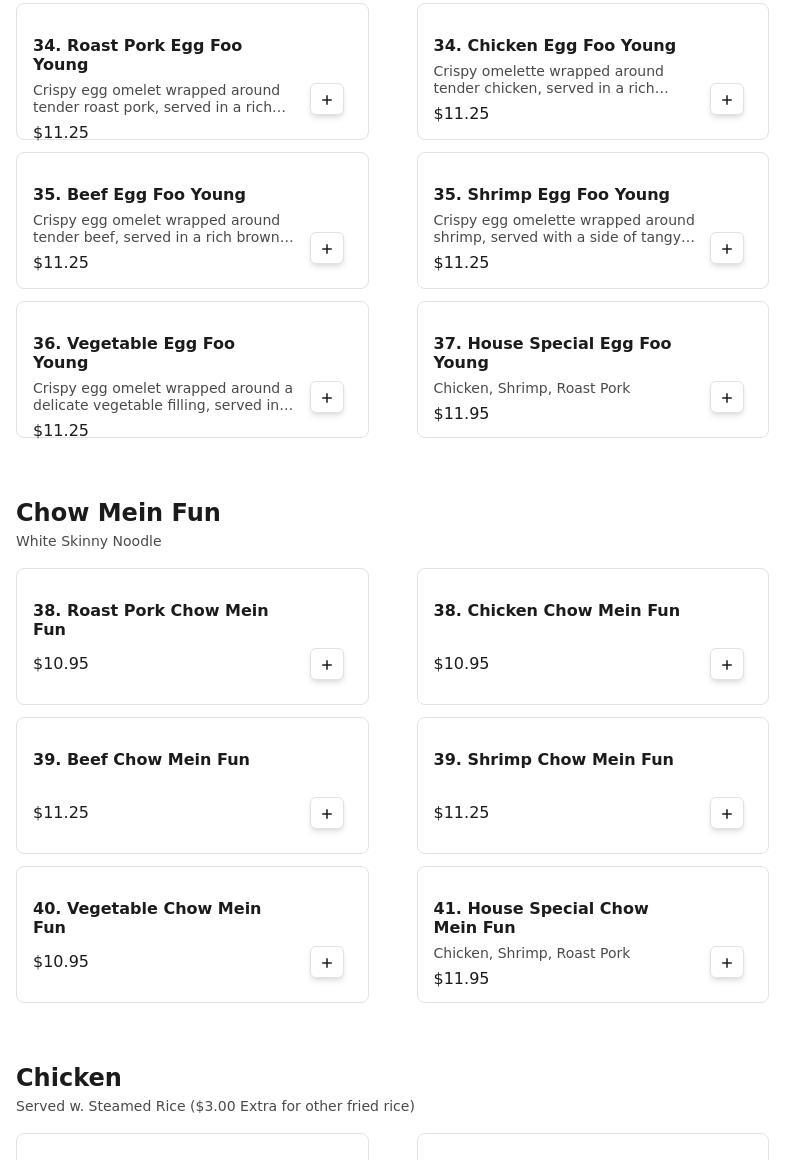The image size is (785, 1160).
Task: Click Vegetable Egg Foo Young description text
Action: point(163,397)
